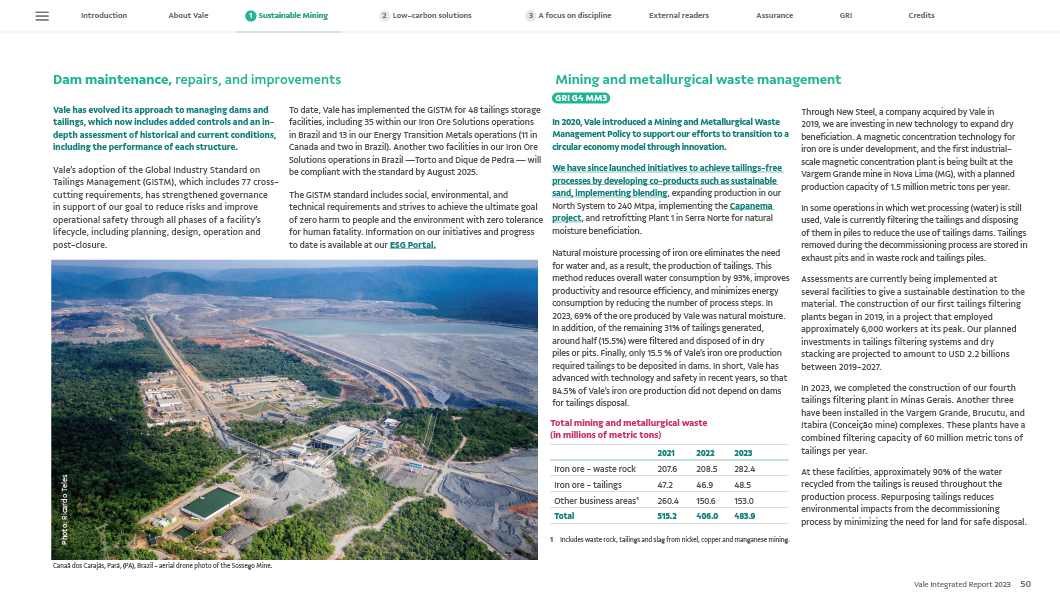Switch to External readers section

click(679, 16)
